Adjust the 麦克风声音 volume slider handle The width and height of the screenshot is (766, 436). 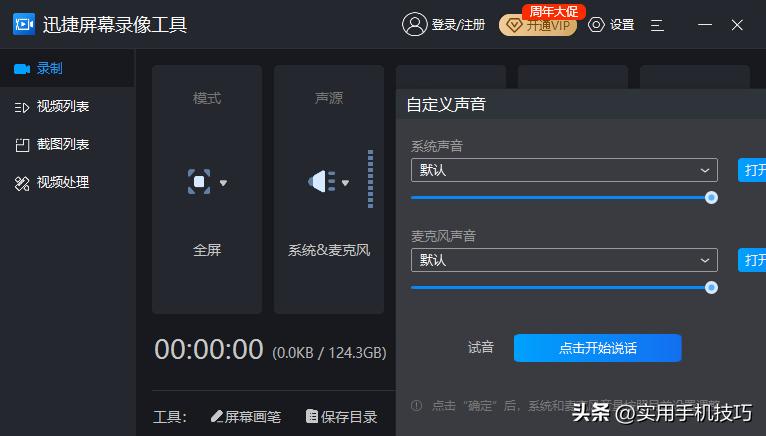pos(711,287)
